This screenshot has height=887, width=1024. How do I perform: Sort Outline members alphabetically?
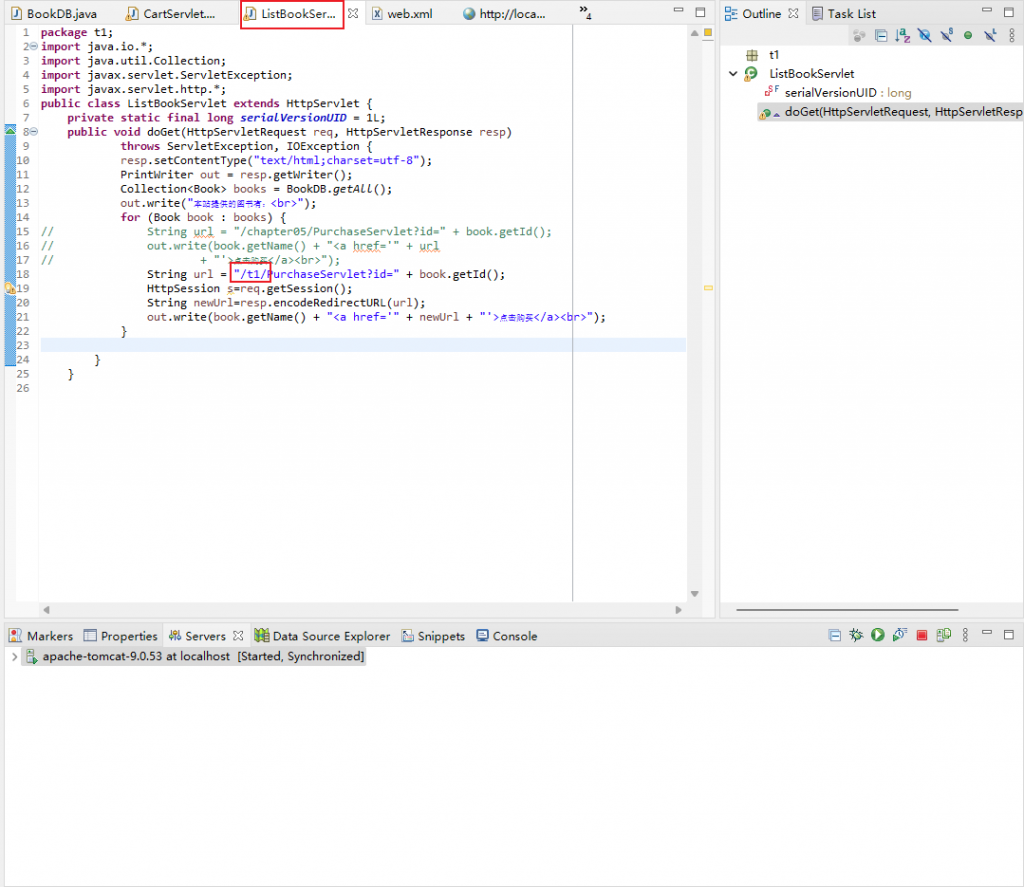(903, 36)
